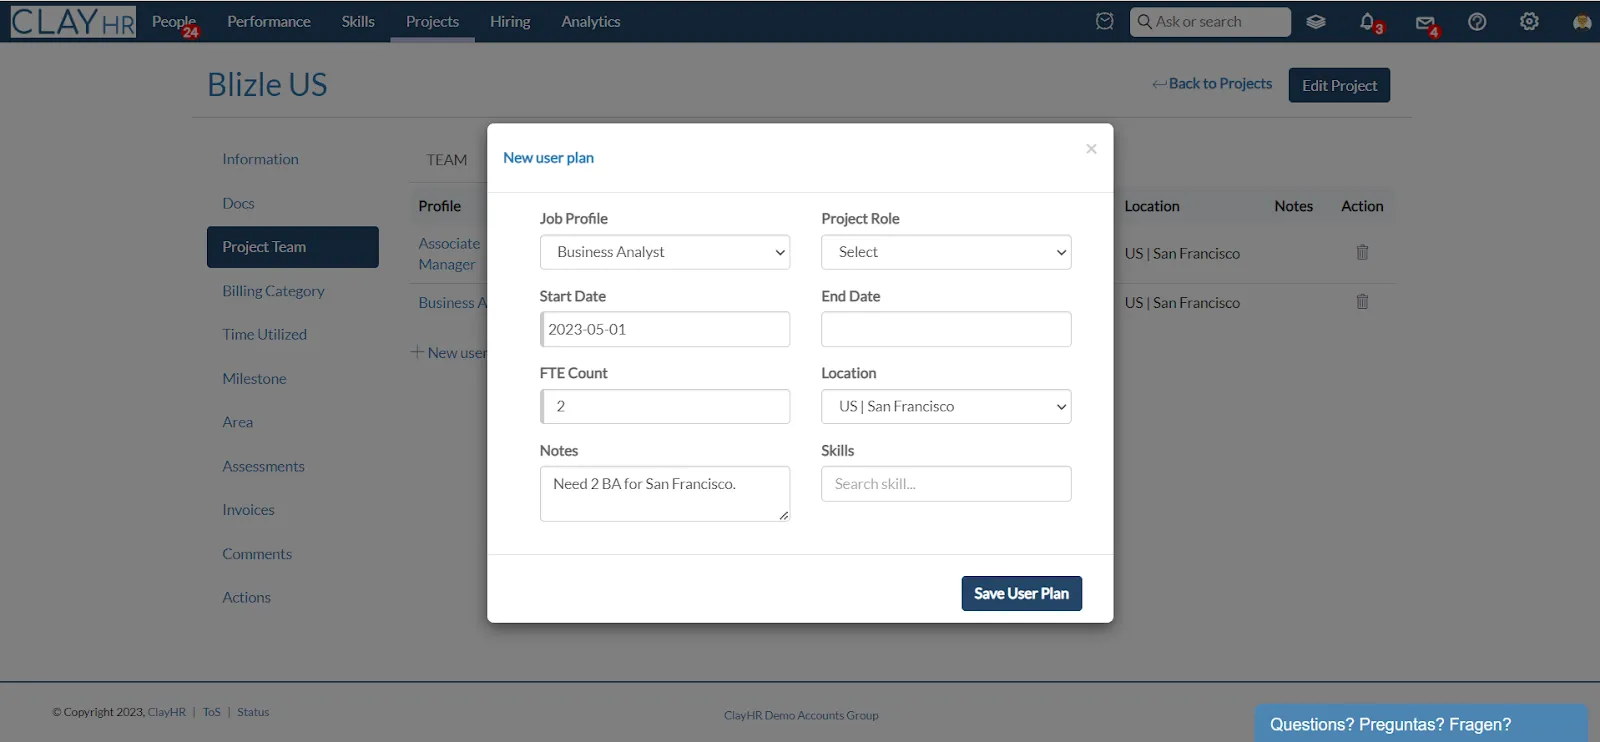Open the ClayHR footer link
The height and width of the screenshot is (742, 1600).
tap(167, 712)
